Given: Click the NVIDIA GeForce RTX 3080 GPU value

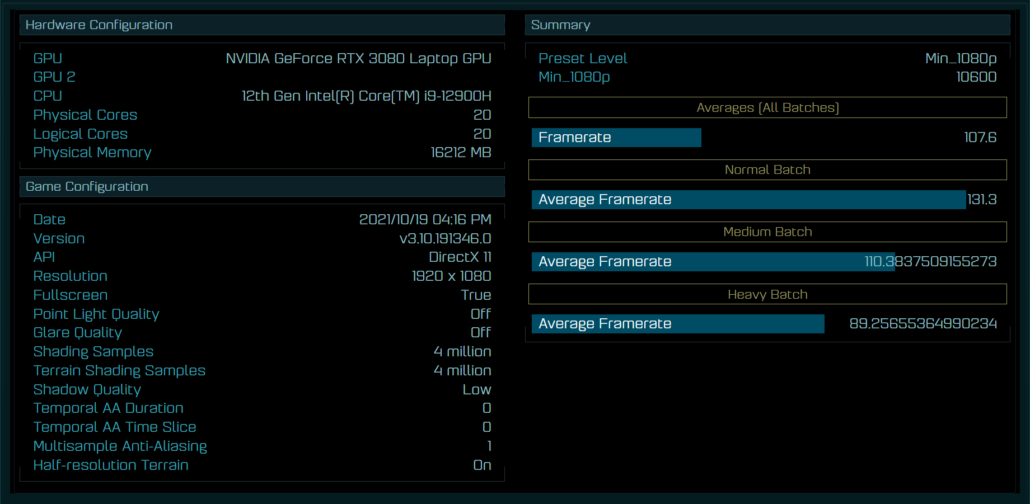Looking at the screenshot, I should [358, 58].
